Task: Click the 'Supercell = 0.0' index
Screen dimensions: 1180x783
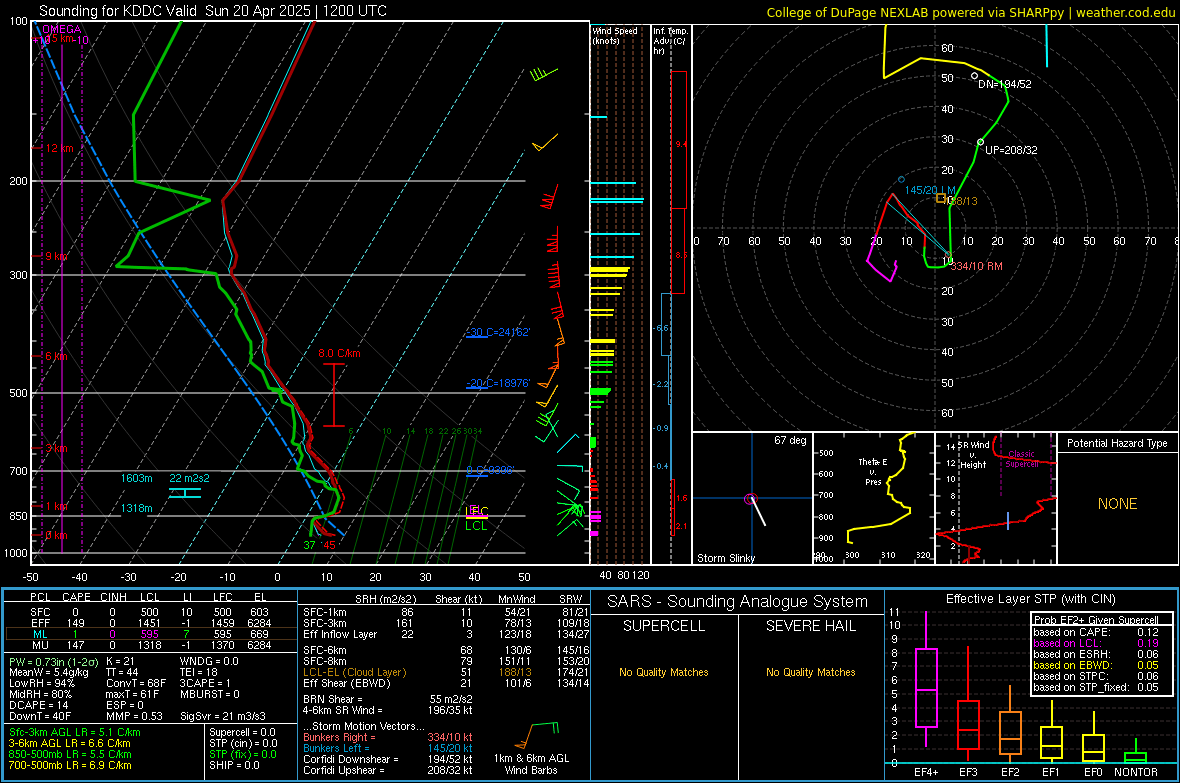Action: click(x=242, y=733)
